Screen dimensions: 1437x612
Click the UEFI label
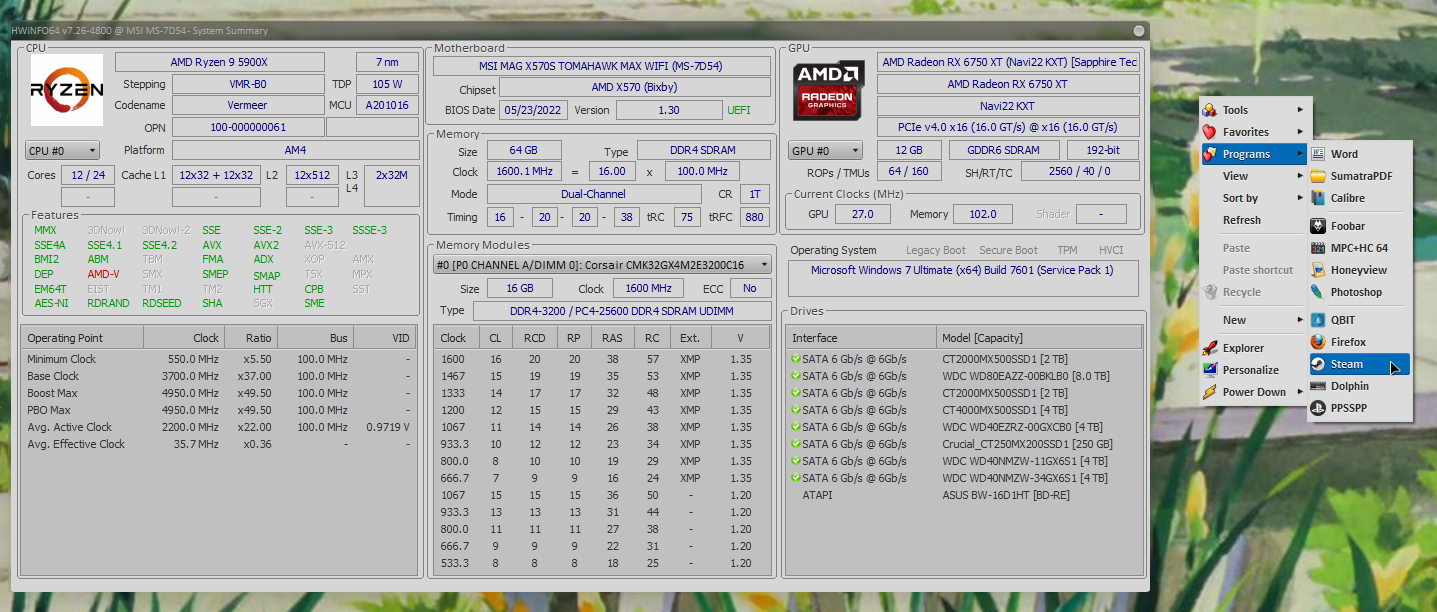738,110
